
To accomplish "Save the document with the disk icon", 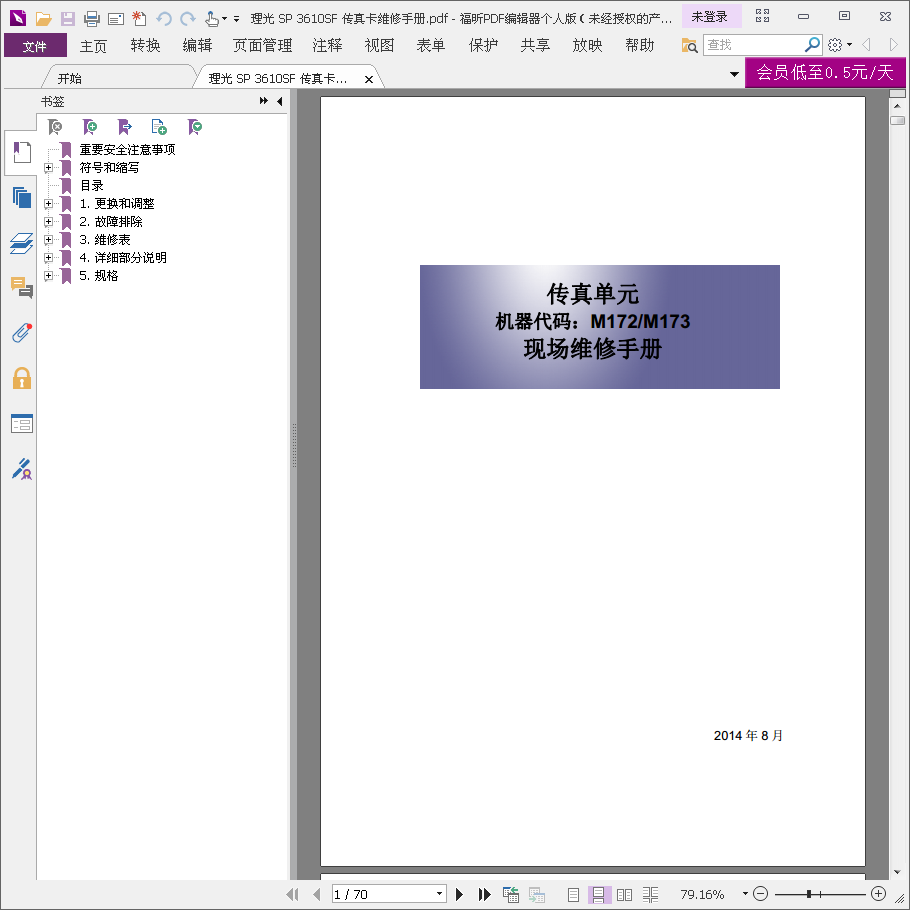I will pyautogui.click(x=68, y=19).
